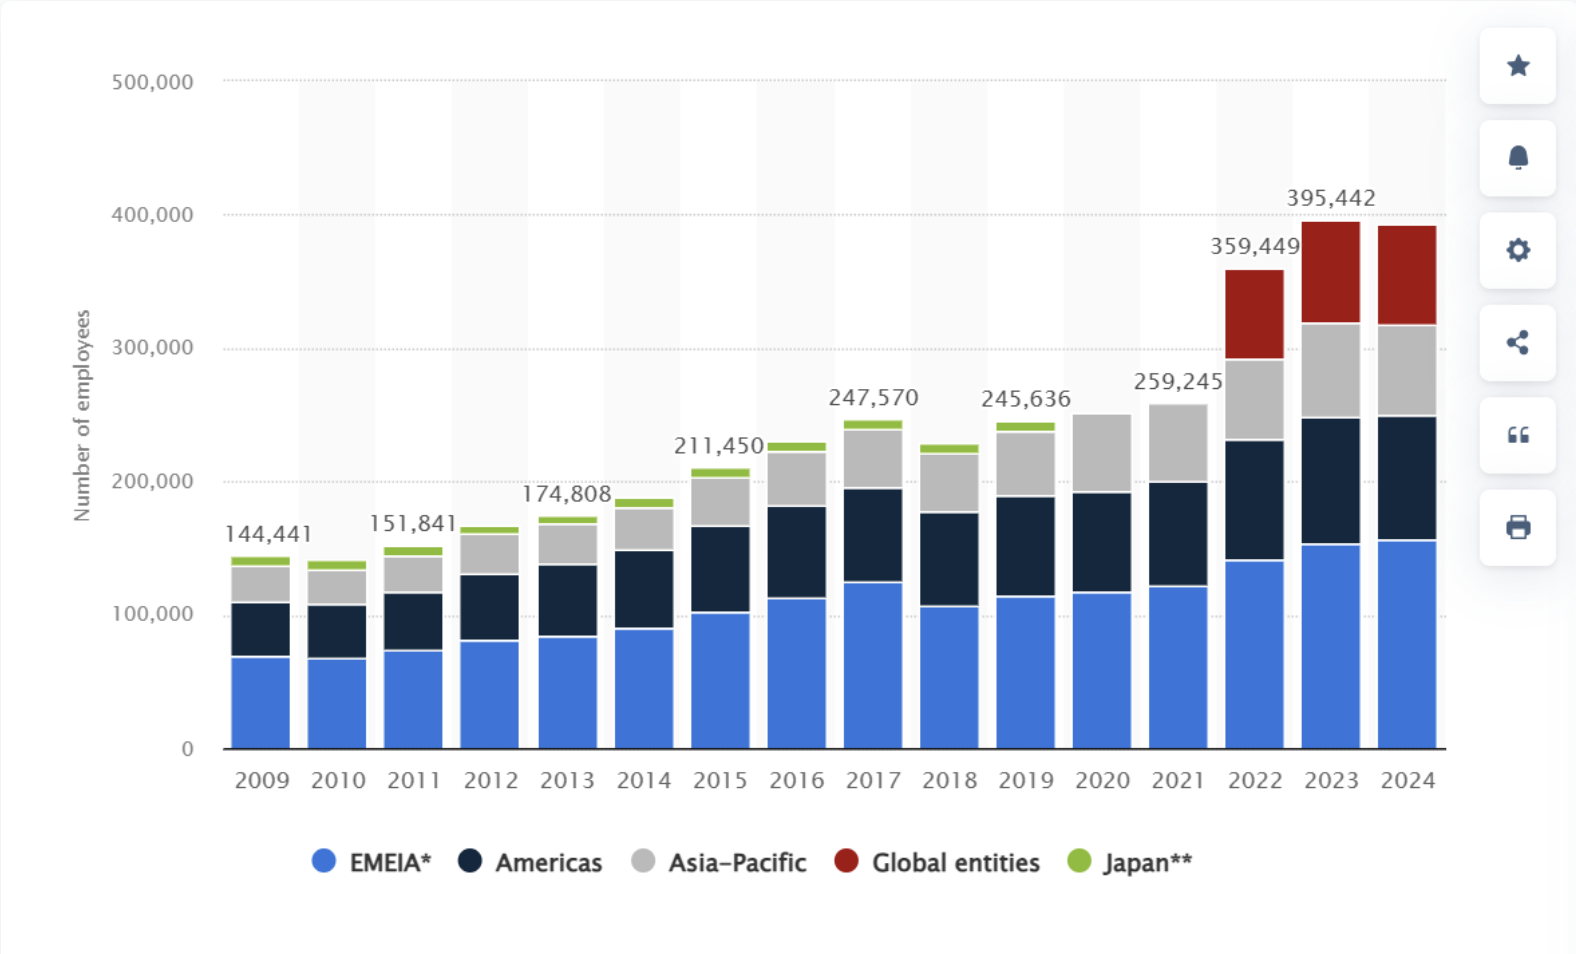1576x954 pixels.
Task: Click the bell notification icon
Action: (x=1517, y=158)
